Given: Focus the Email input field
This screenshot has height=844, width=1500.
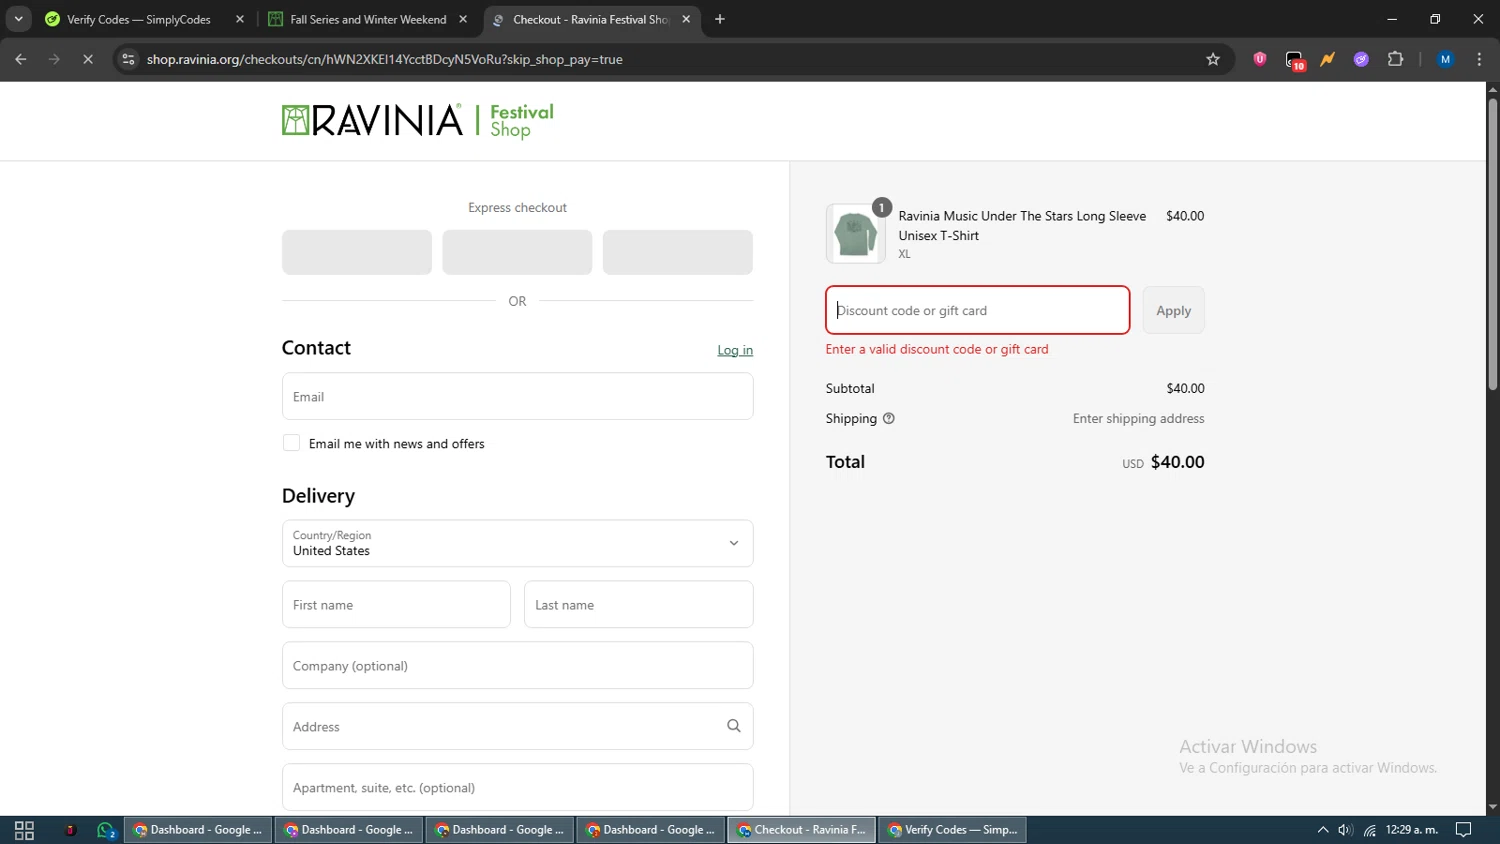Looking at the screenshot, I should [517, 396].
